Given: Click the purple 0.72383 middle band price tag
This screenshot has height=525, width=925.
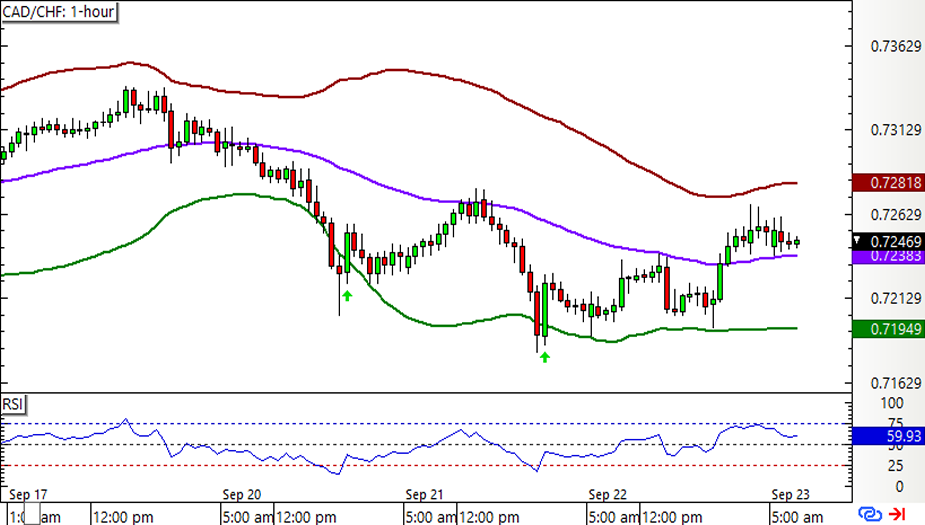Looking at the screenshot, I should 888,257.
